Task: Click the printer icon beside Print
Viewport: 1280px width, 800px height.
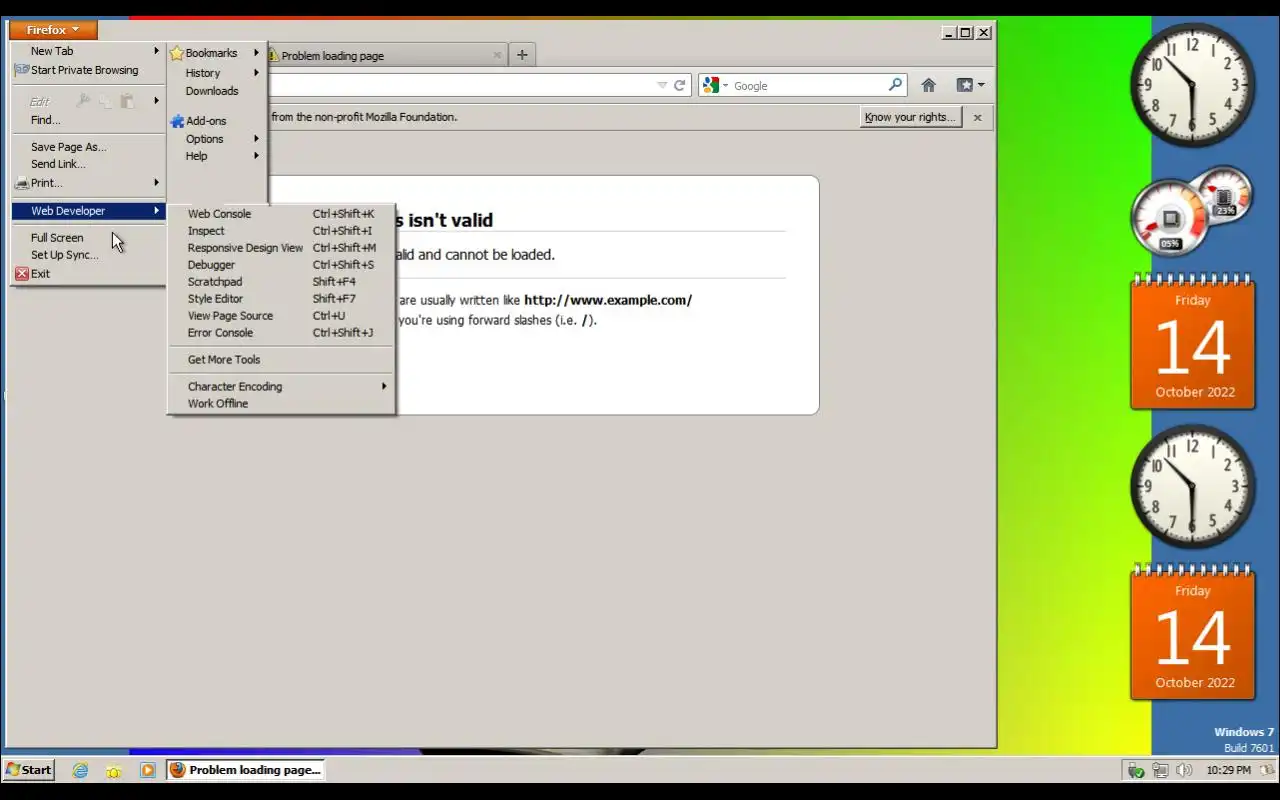Action: tap(22, 183)
